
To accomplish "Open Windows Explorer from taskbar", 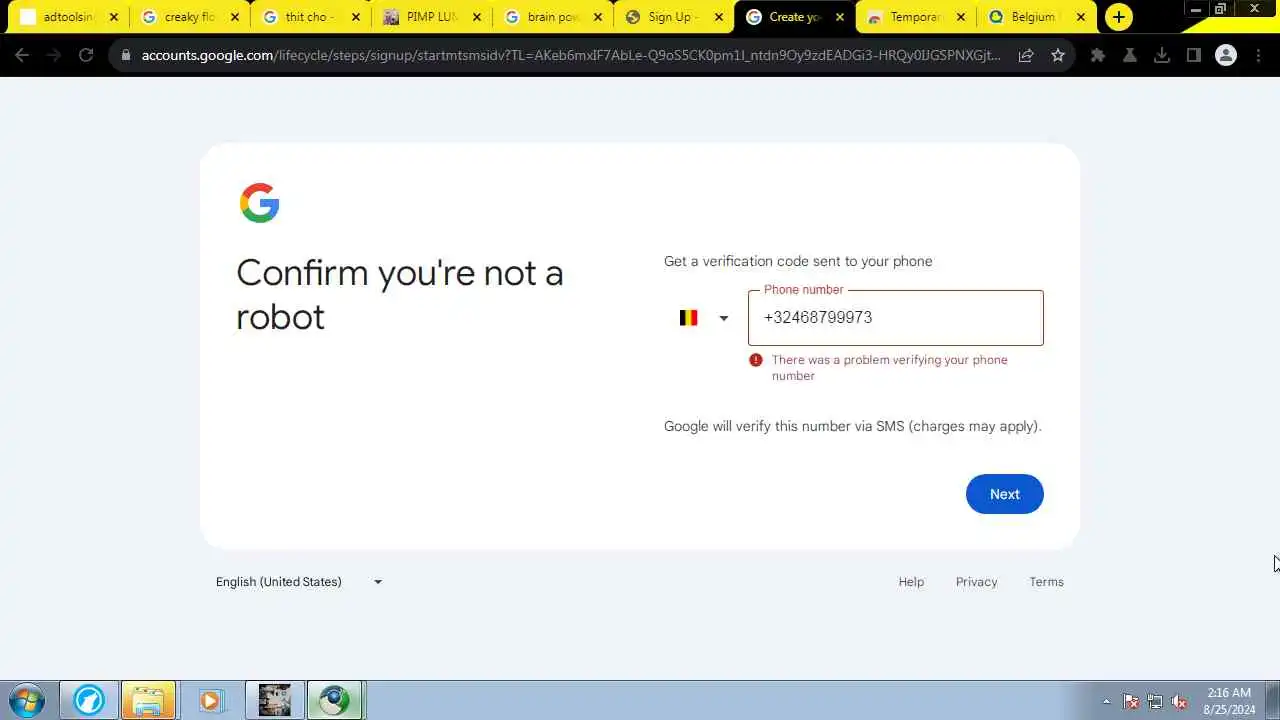I will [x=148, y=700].
